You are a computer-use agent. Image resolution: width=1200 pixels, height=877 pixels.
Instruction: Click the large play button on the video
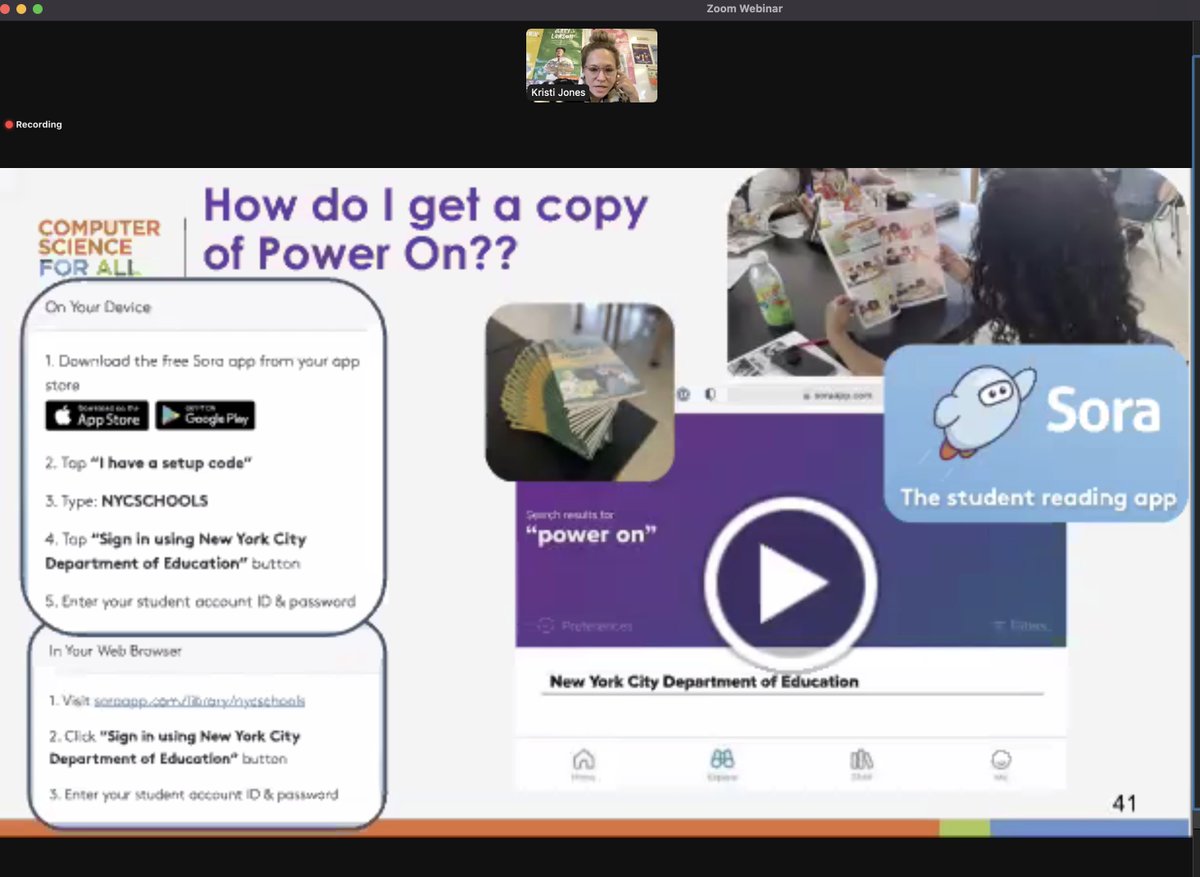pos(791,583)
